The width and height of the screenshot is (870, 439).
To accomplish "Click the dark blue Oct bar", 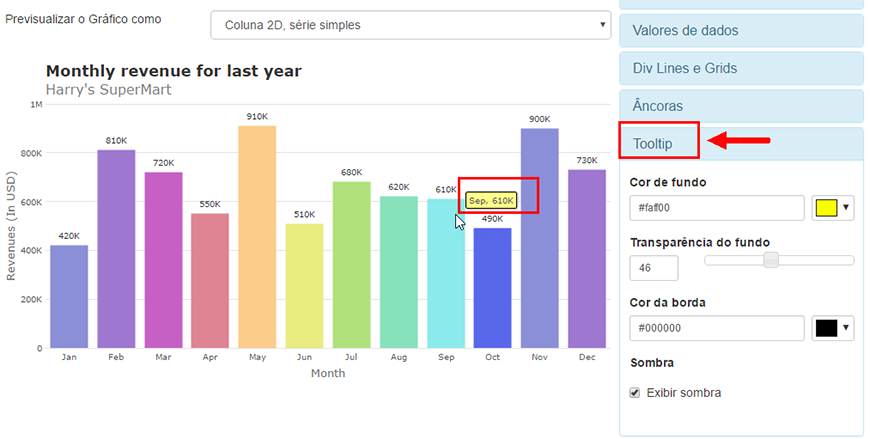I will (492, 288).
